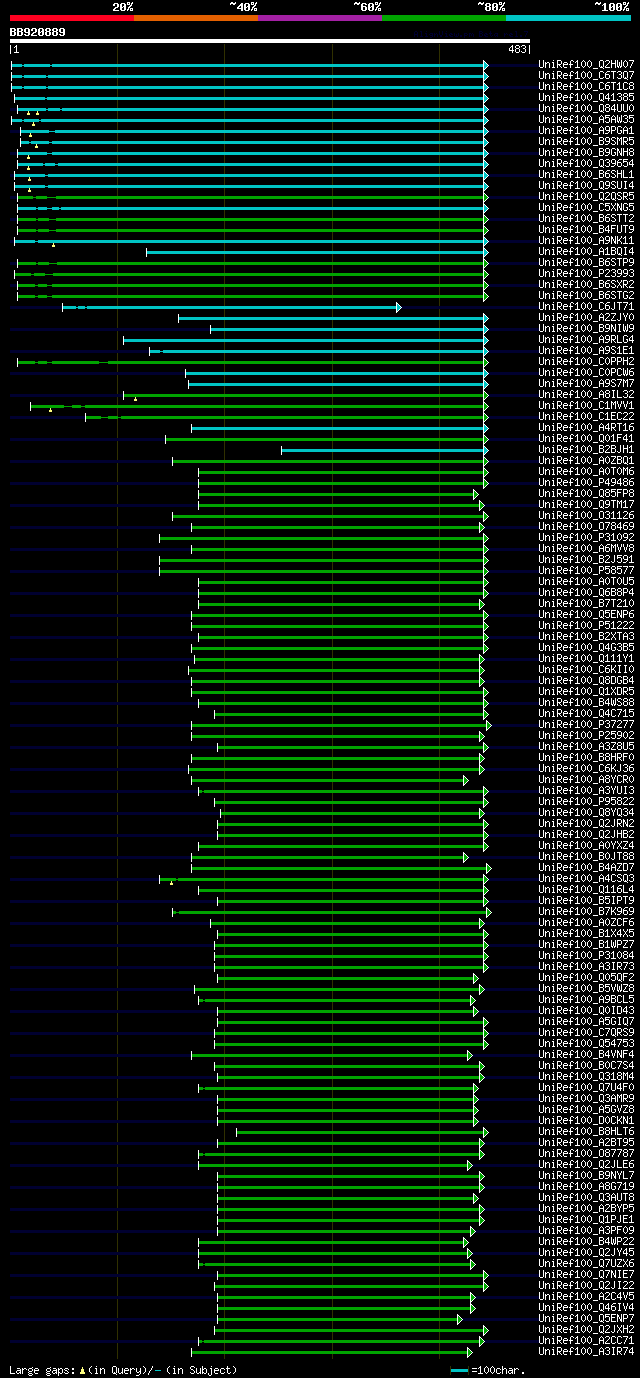Select the UniRef100_B7T210 label
This screenshot has width=640, height=1378.
click(586, 603)
